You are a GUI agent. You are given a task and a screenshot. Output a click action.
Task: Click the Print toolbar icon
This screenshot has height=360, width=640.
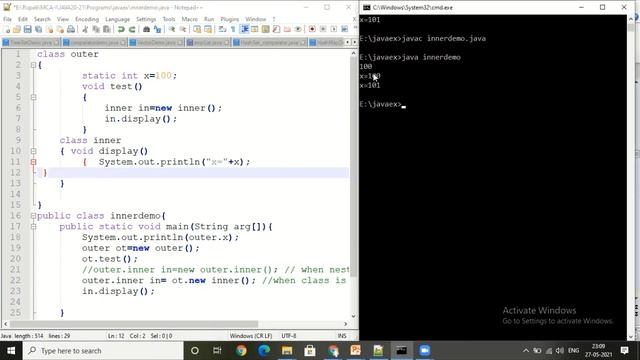tap(71, 29)
